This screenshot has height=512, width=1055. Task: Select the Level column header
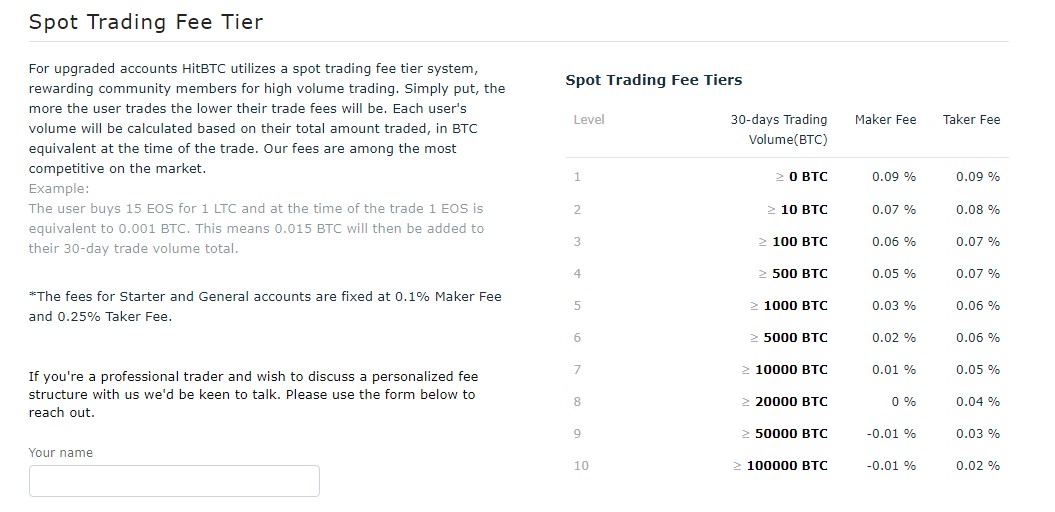[589, 120]
